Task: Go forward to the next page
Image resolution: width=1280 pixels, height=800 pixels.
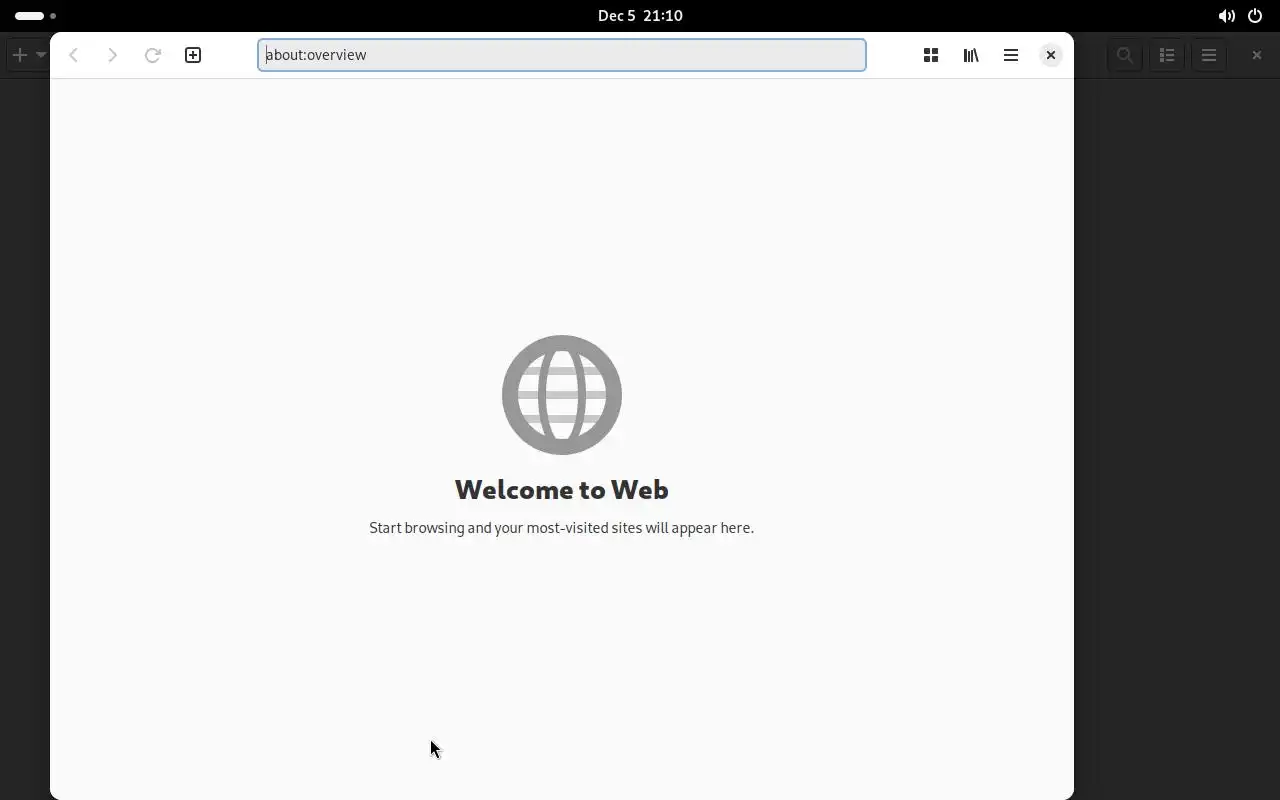Action: [x=113, y=55]
